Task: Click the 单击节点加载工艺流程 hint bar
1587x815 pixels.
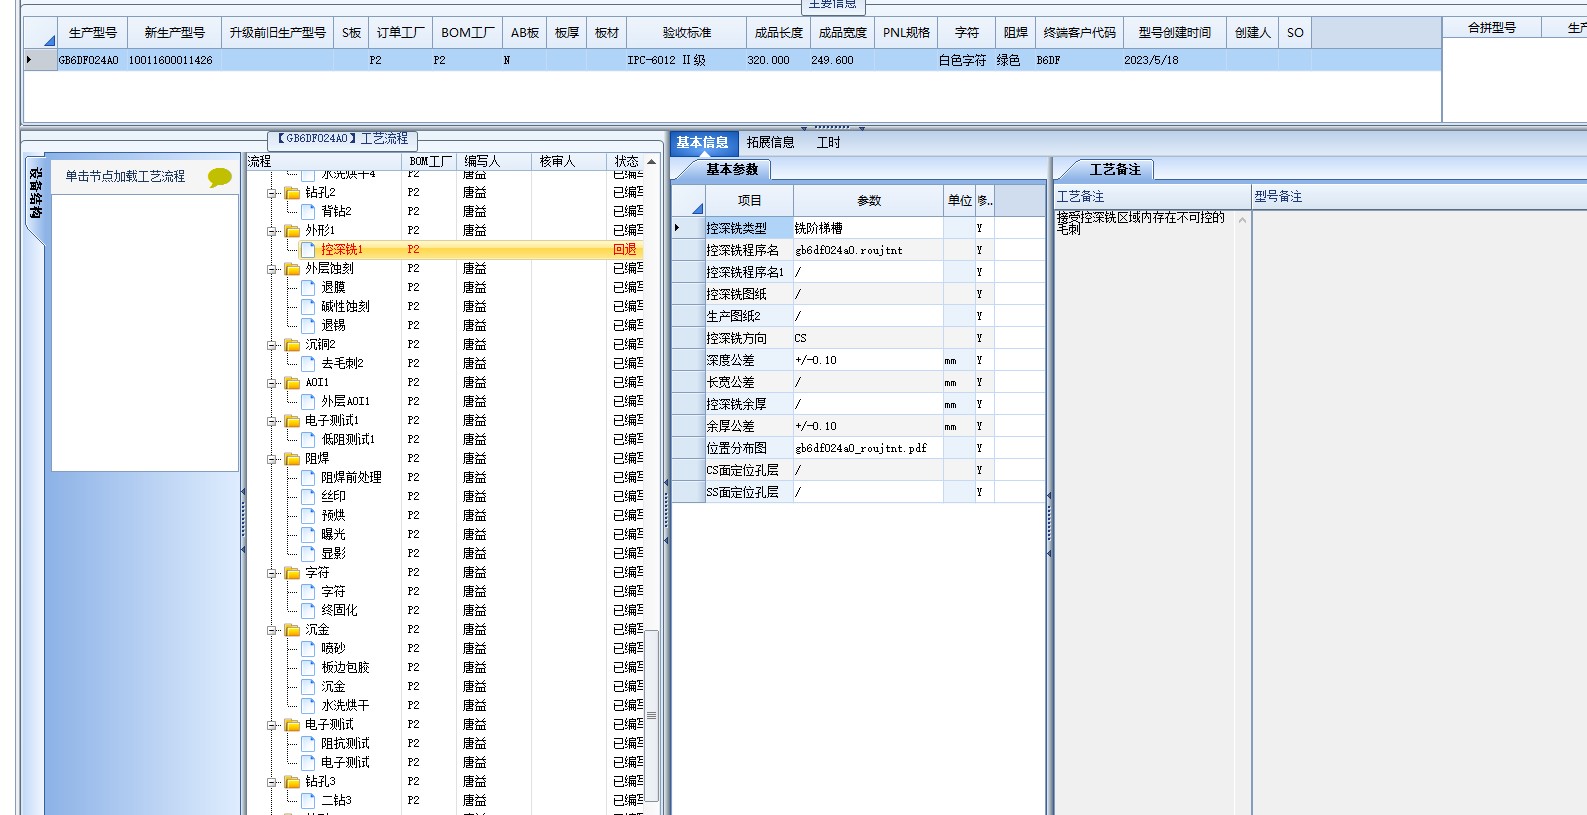Action: [x=145, y=177]
